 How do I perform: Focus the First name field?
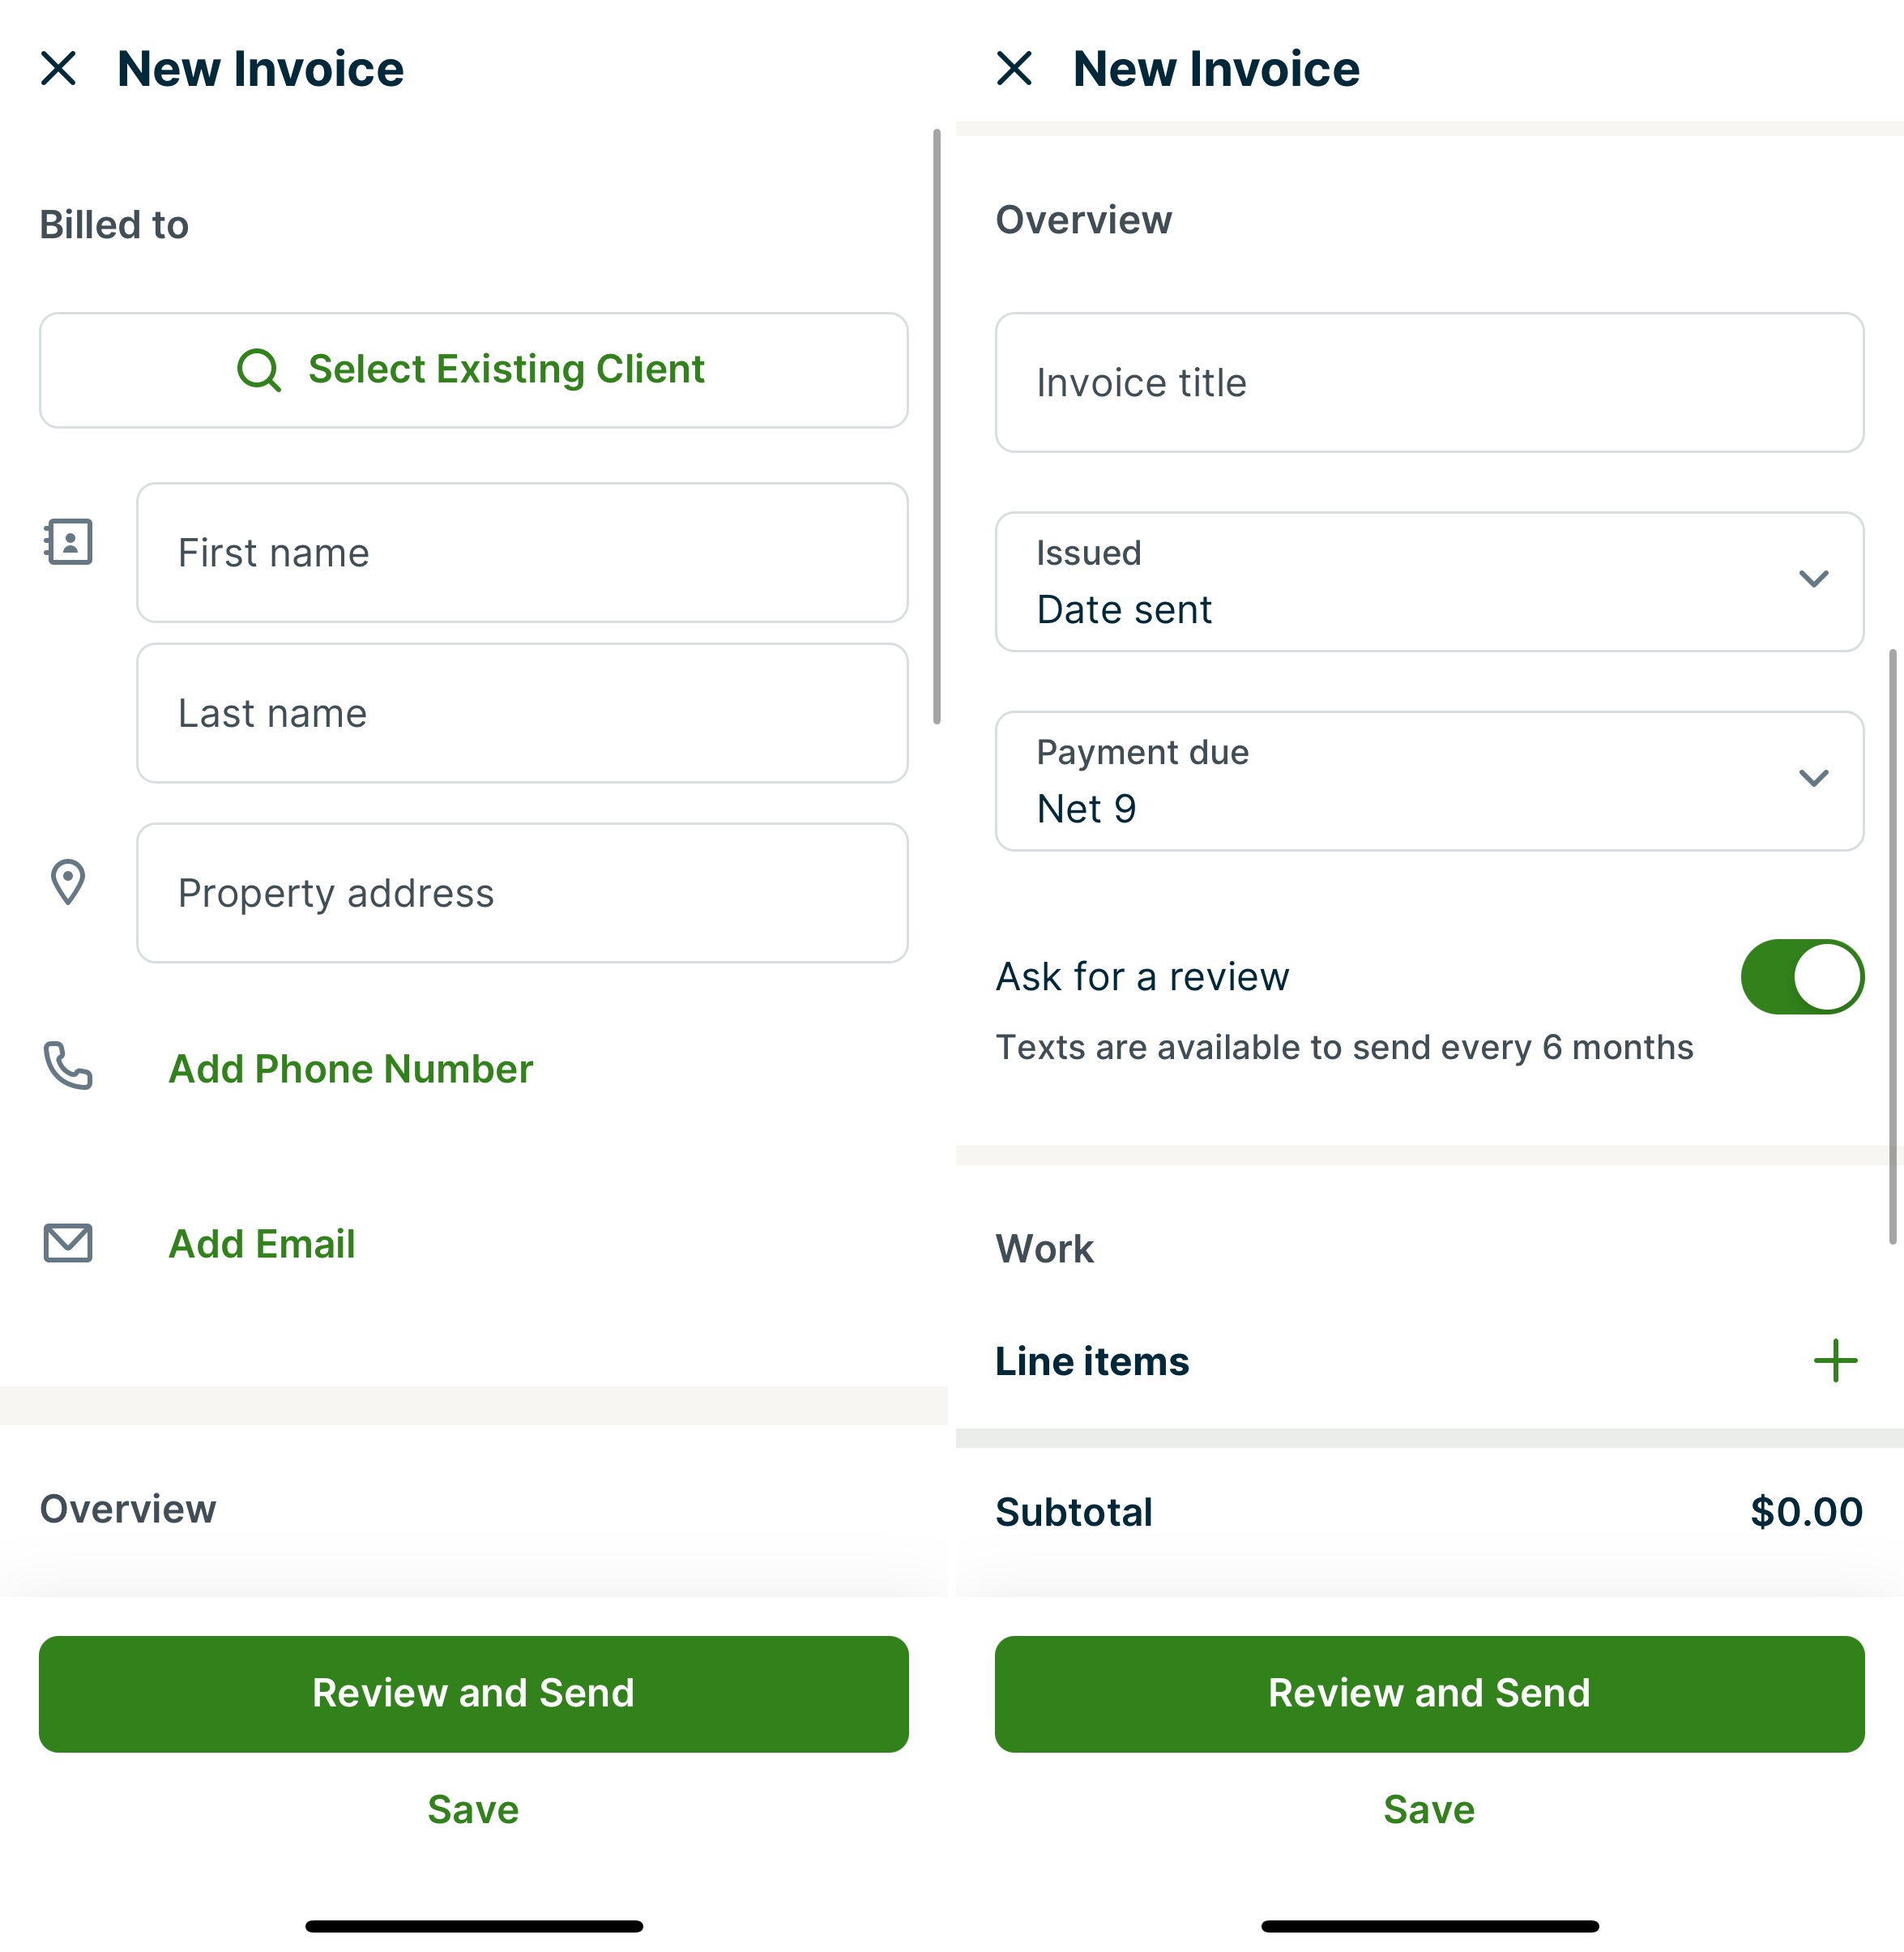522,553
